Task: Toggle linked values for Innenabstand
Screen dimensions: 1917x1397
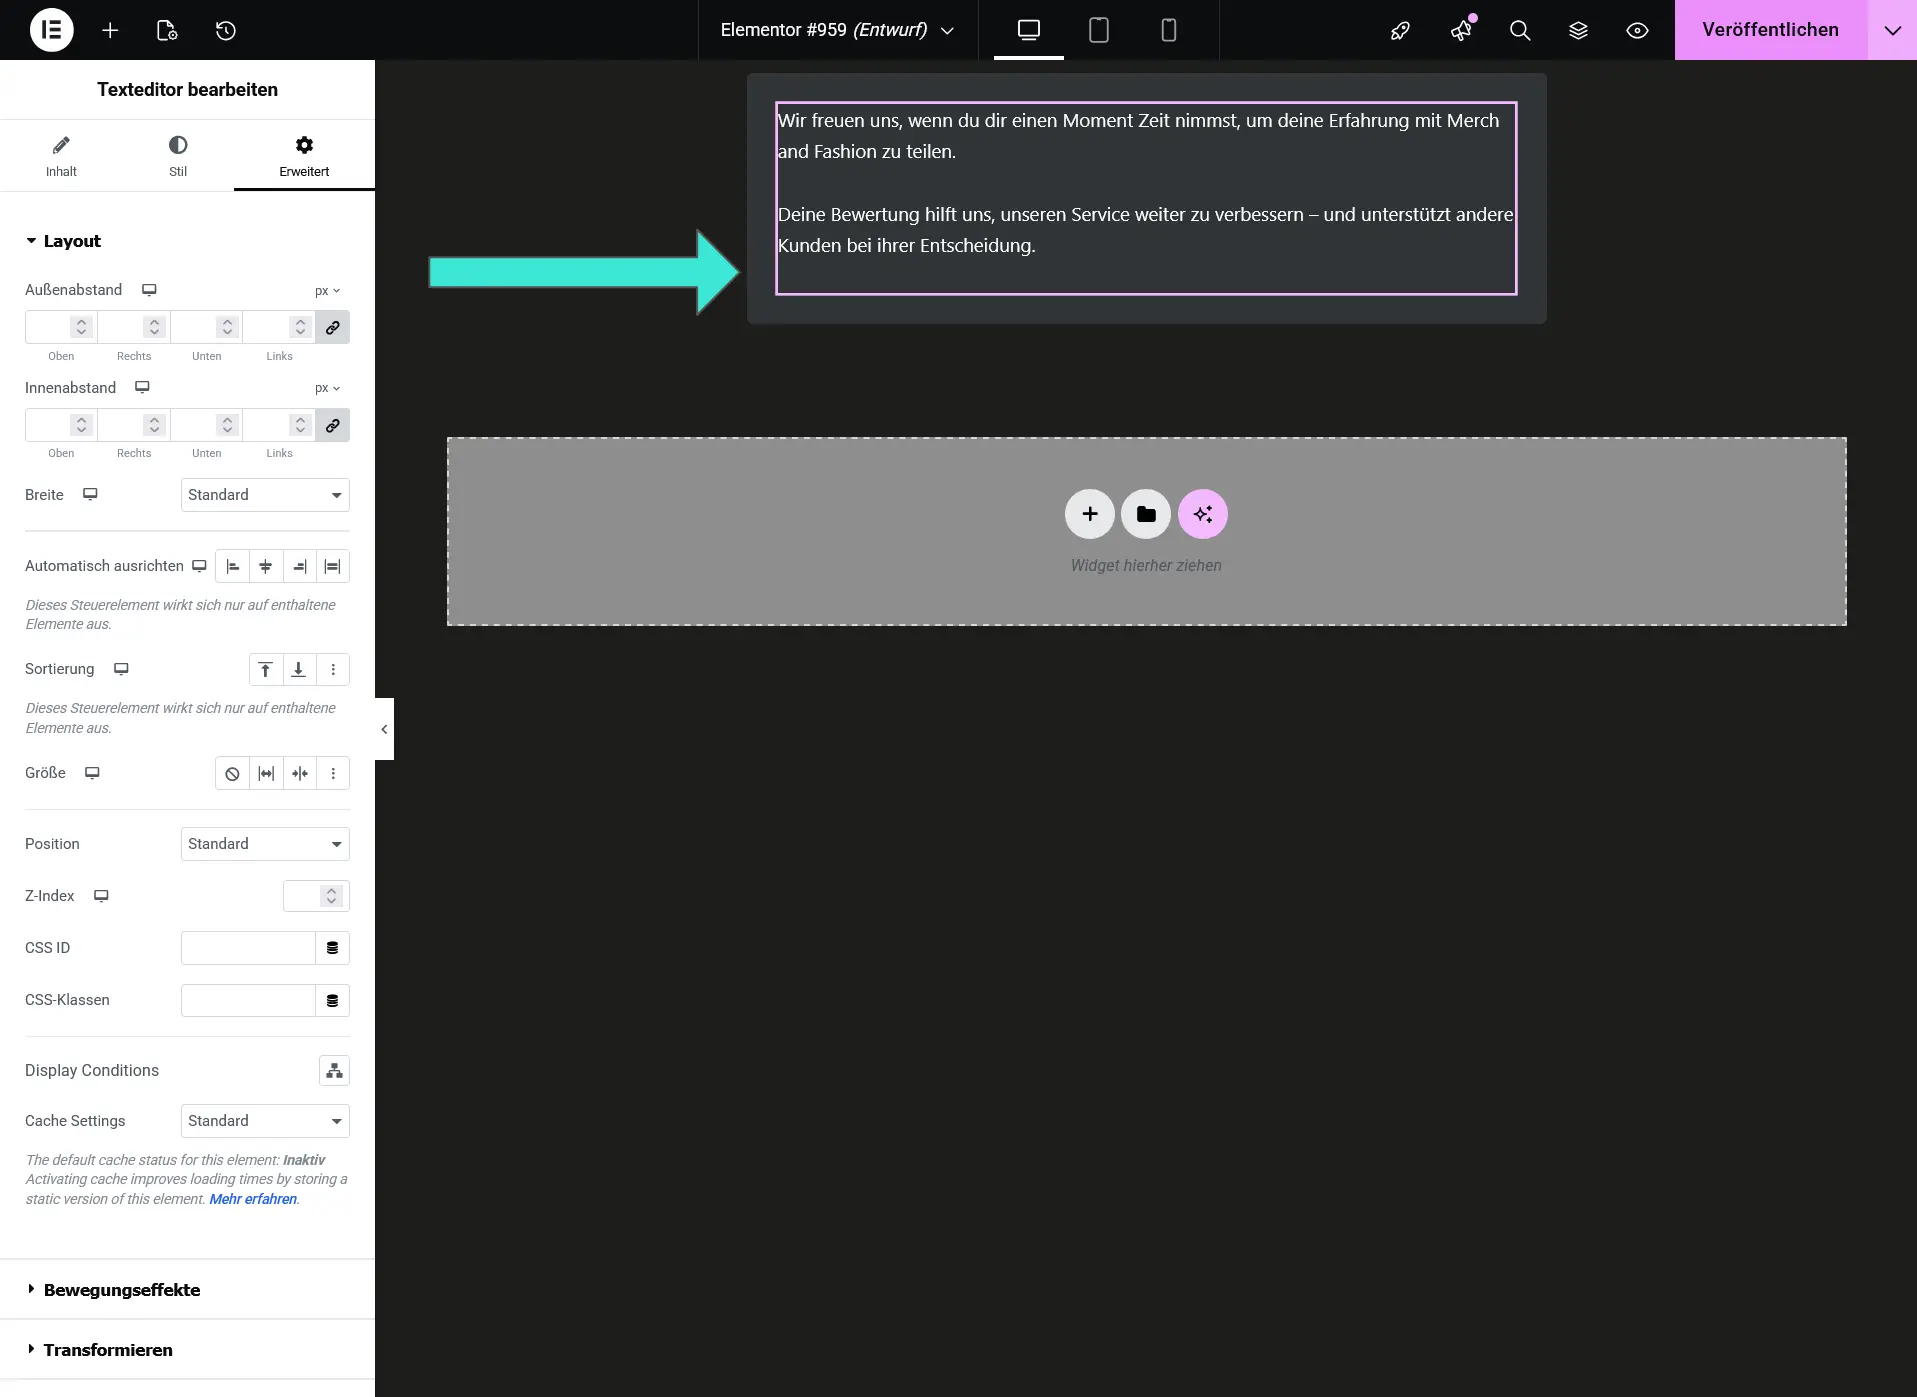Action: point(331,425)
